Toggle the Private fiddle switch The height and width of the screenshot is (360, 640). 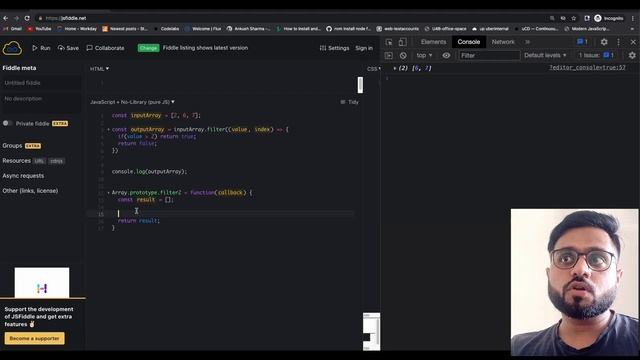(7, 123)
